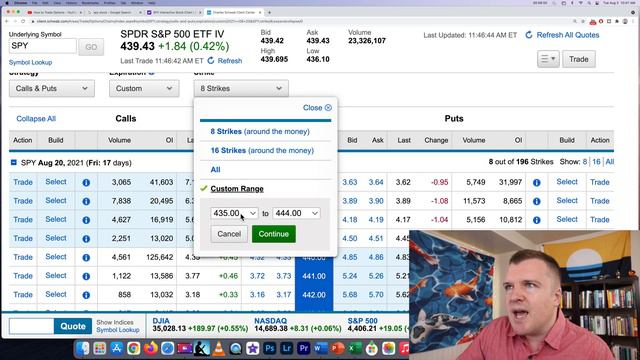Click the blue Quote button at bottom
640x360 pixels.
click(x=73, y=326)
